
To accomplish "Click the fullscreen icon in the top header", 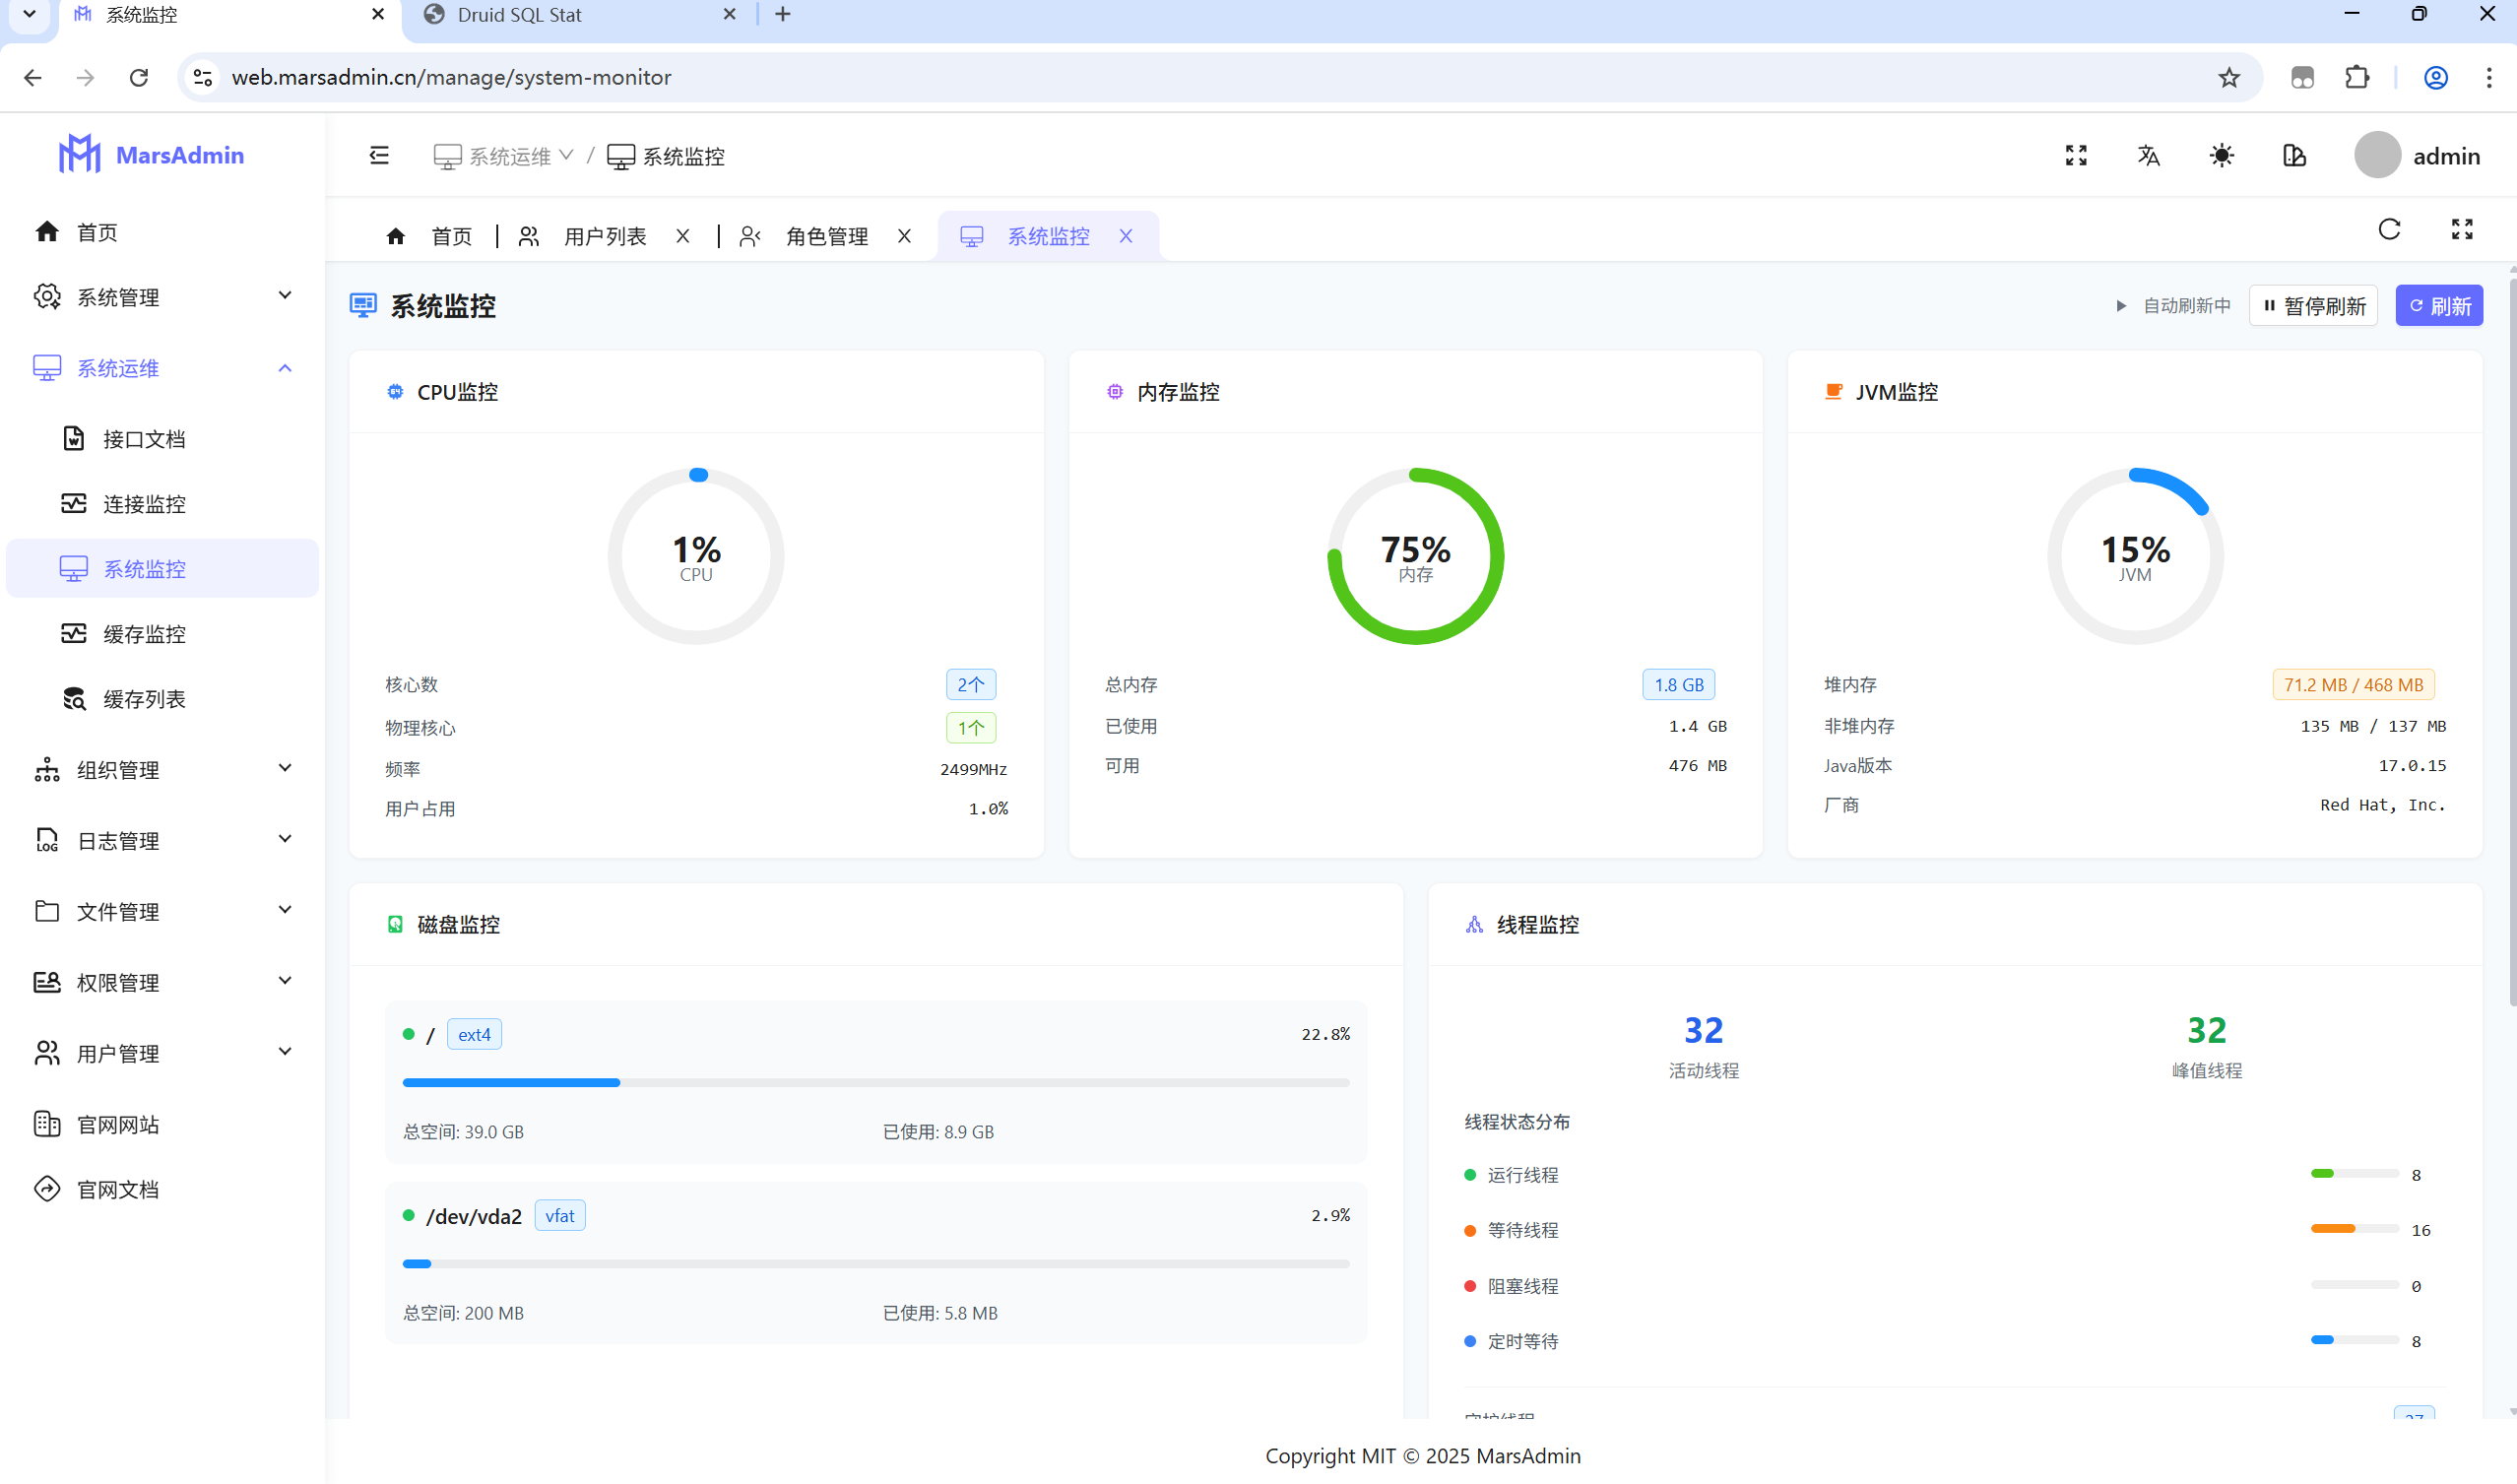I will point(2076,156).
